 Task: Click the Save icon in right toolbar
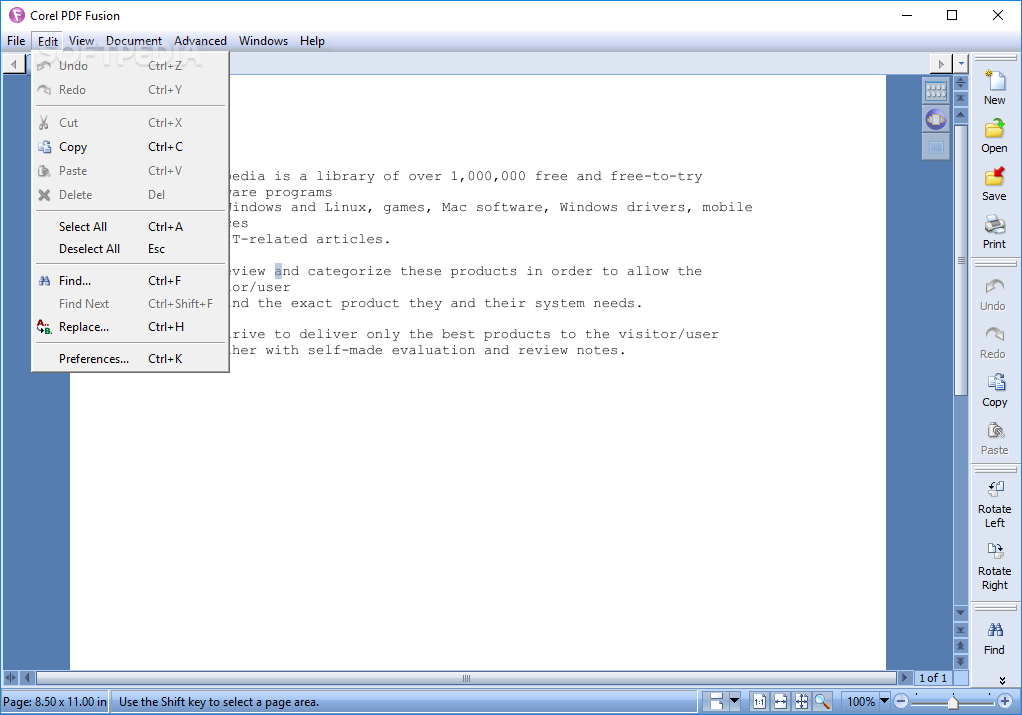pos(995,176)
